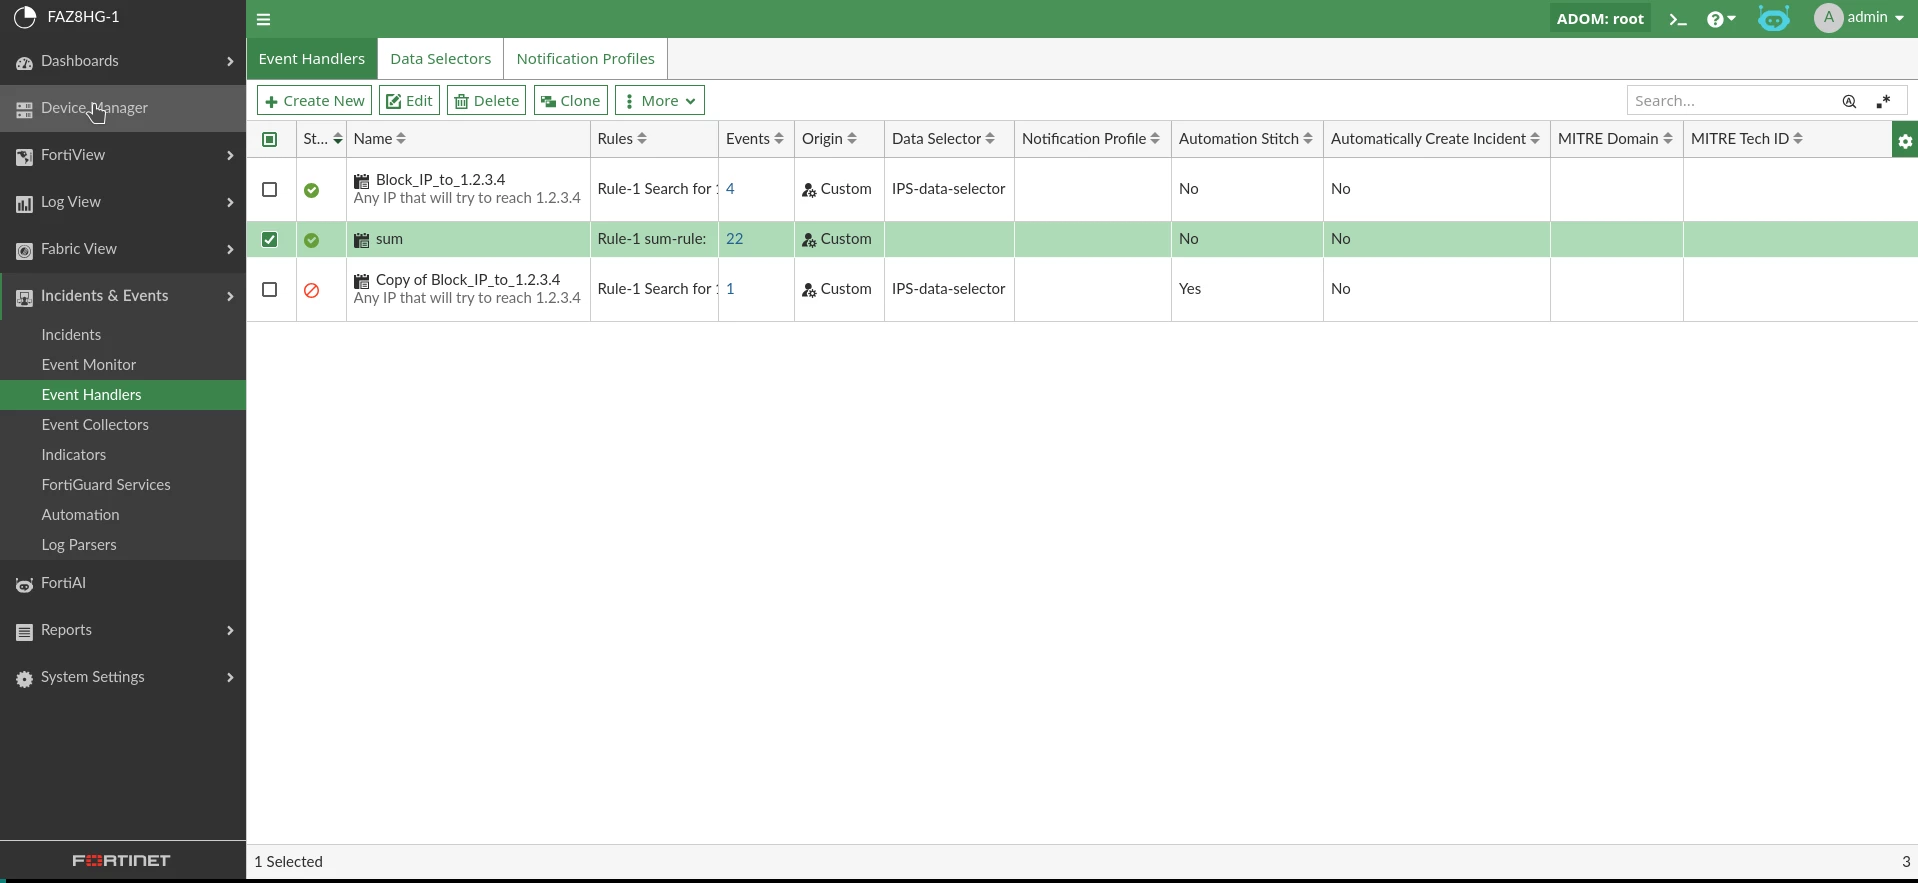This screenshot has height=883, width=1918.
Task: Open Device Manager in sidebar
Action: (123, 108)
